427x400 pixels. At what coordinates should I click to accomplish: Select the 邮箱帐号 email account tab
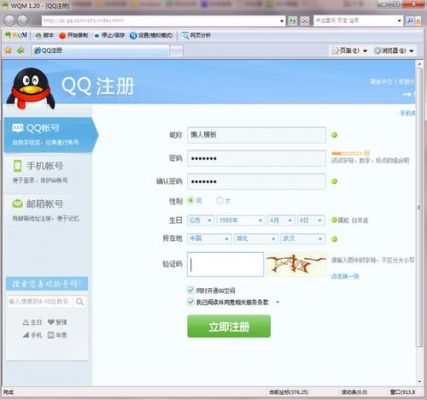pyautogui.click(x=48, y=210)
